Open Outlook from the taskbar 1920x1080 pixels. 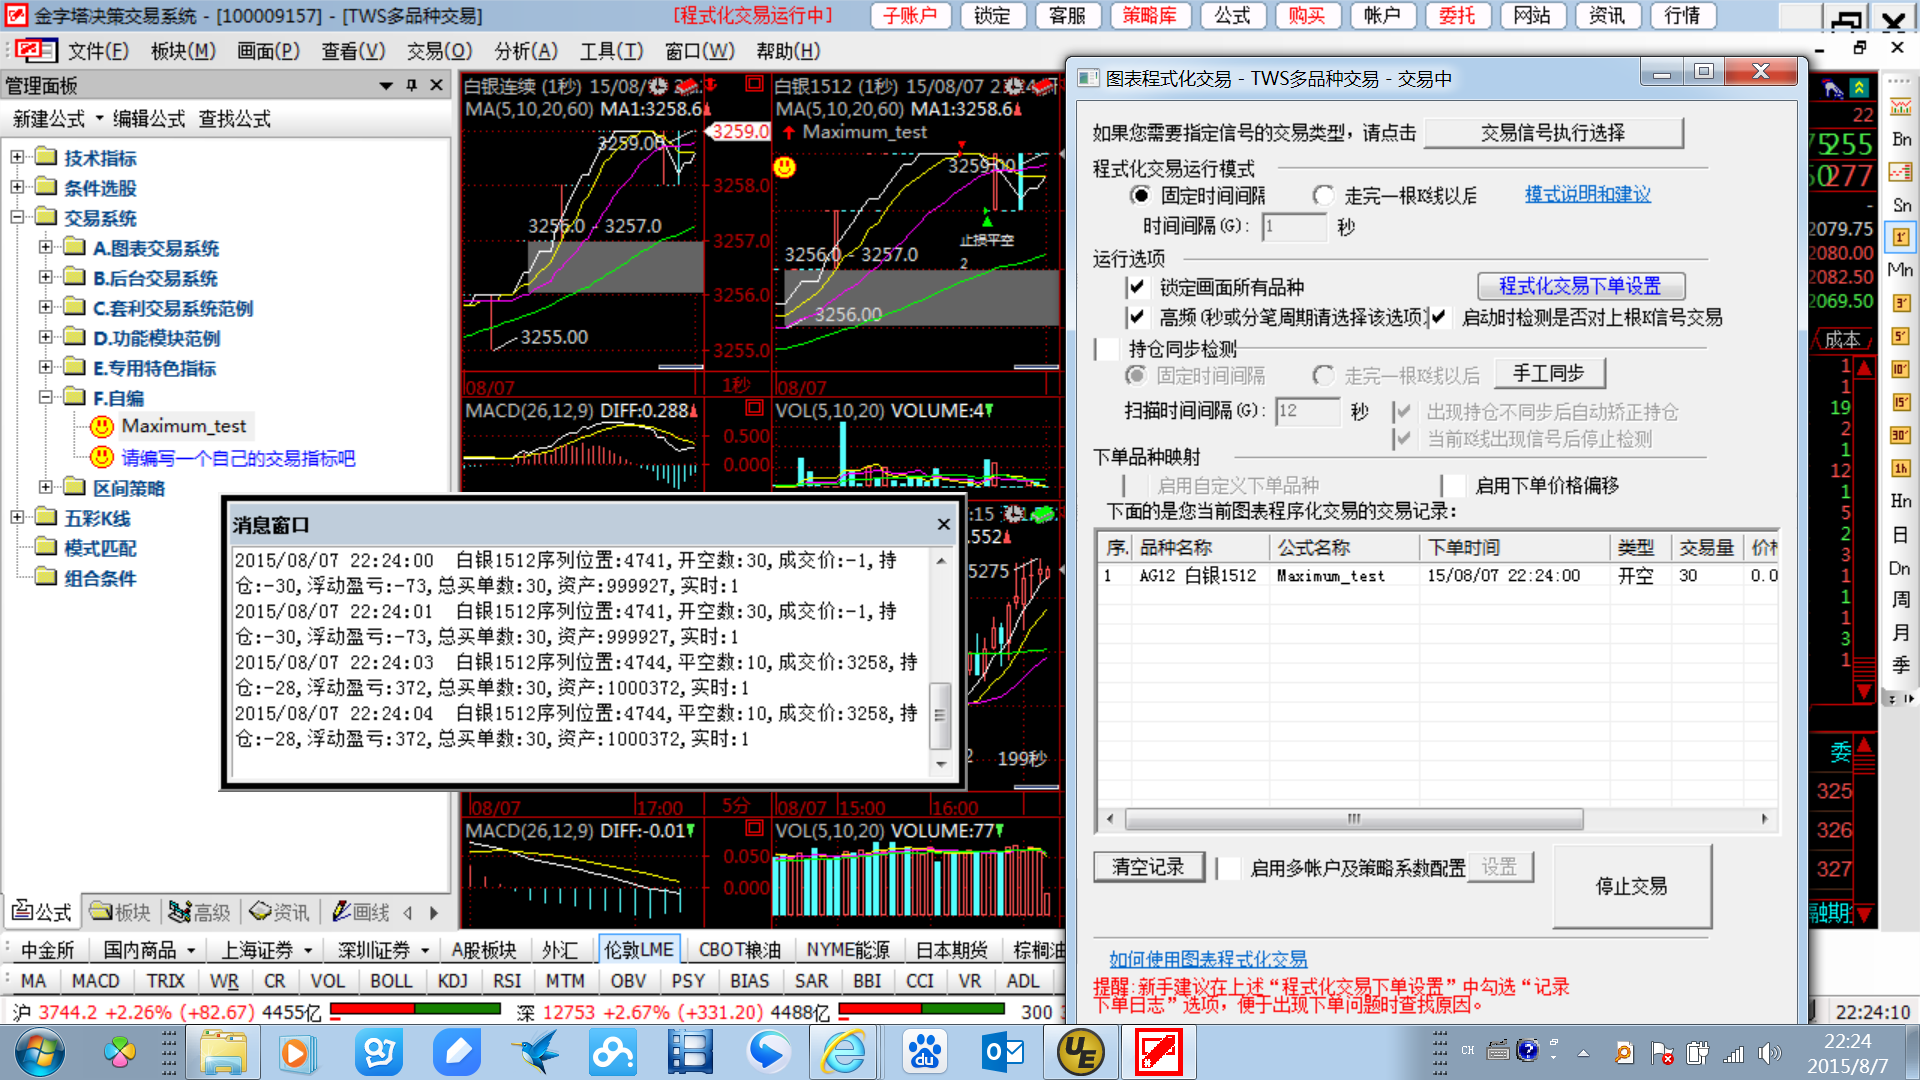[1003, 1053]
